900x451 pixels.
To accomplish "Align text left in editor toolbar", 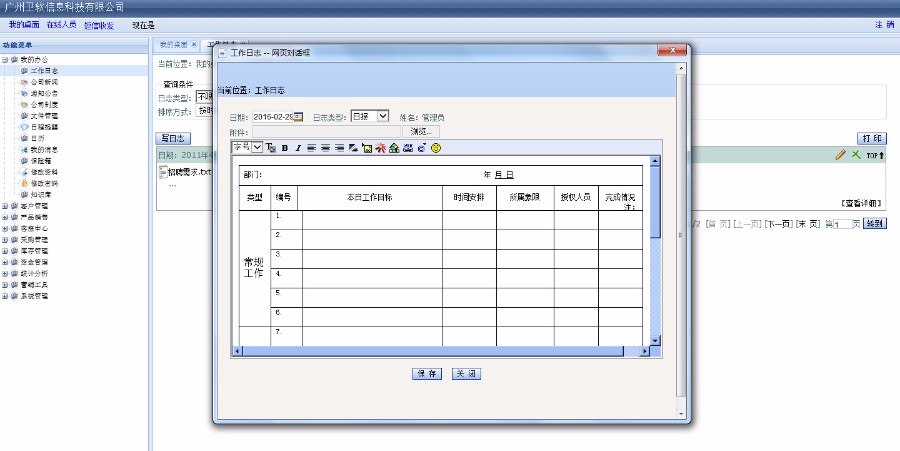I will [312, 148].
